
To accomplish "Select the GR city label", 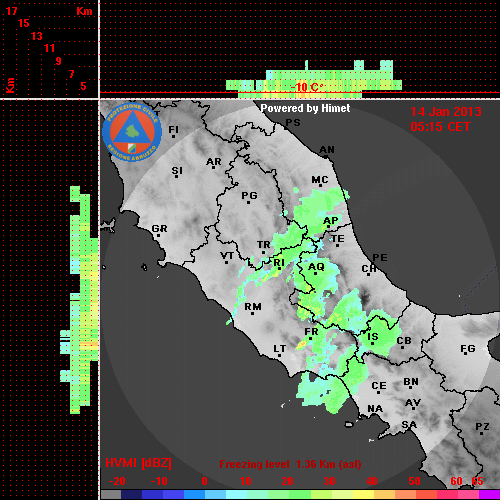I will [x=159, y=229].
